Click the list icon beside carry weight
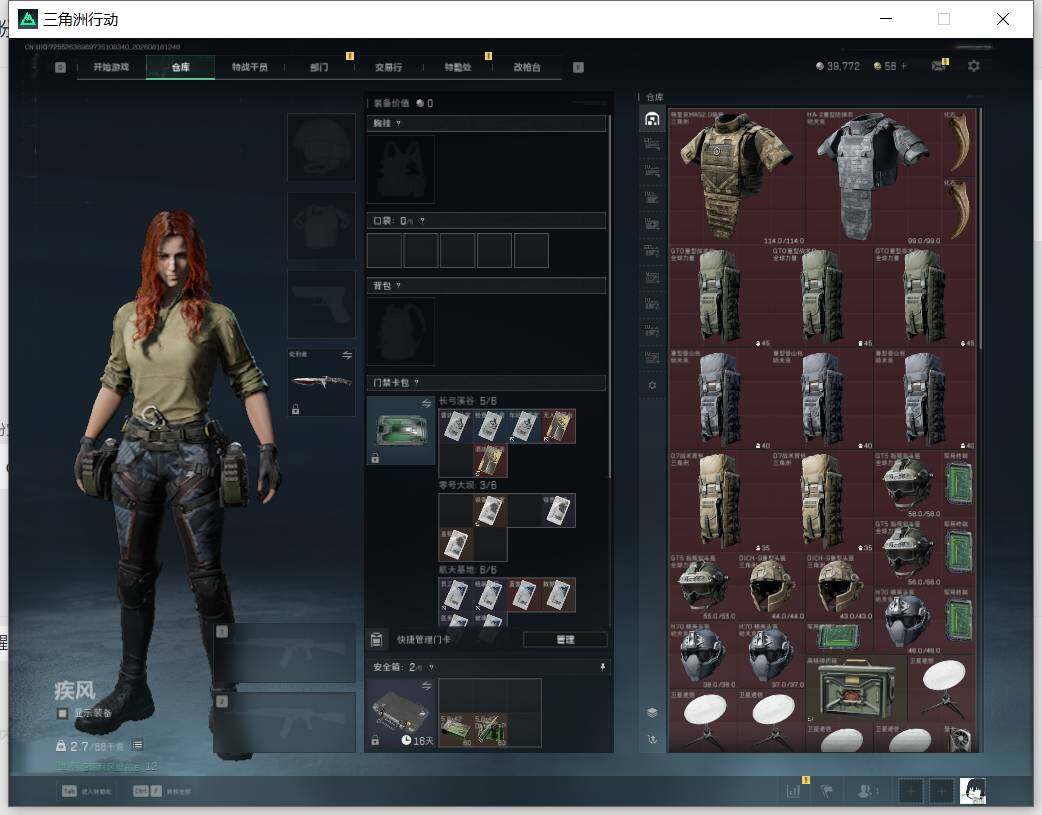The image size is (1042, 815). pyautogui.click(x=137, y=745)
